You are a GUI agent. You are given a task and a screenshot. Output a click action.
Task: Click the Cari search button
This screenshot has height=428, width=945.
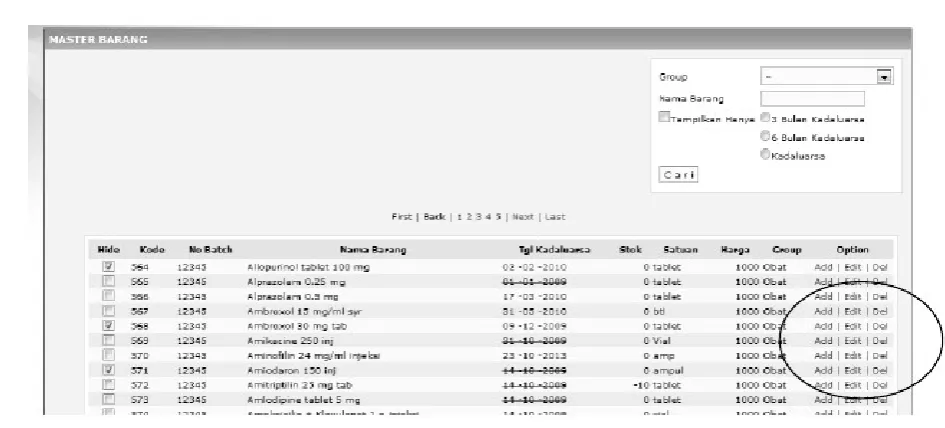pos(679,175)
